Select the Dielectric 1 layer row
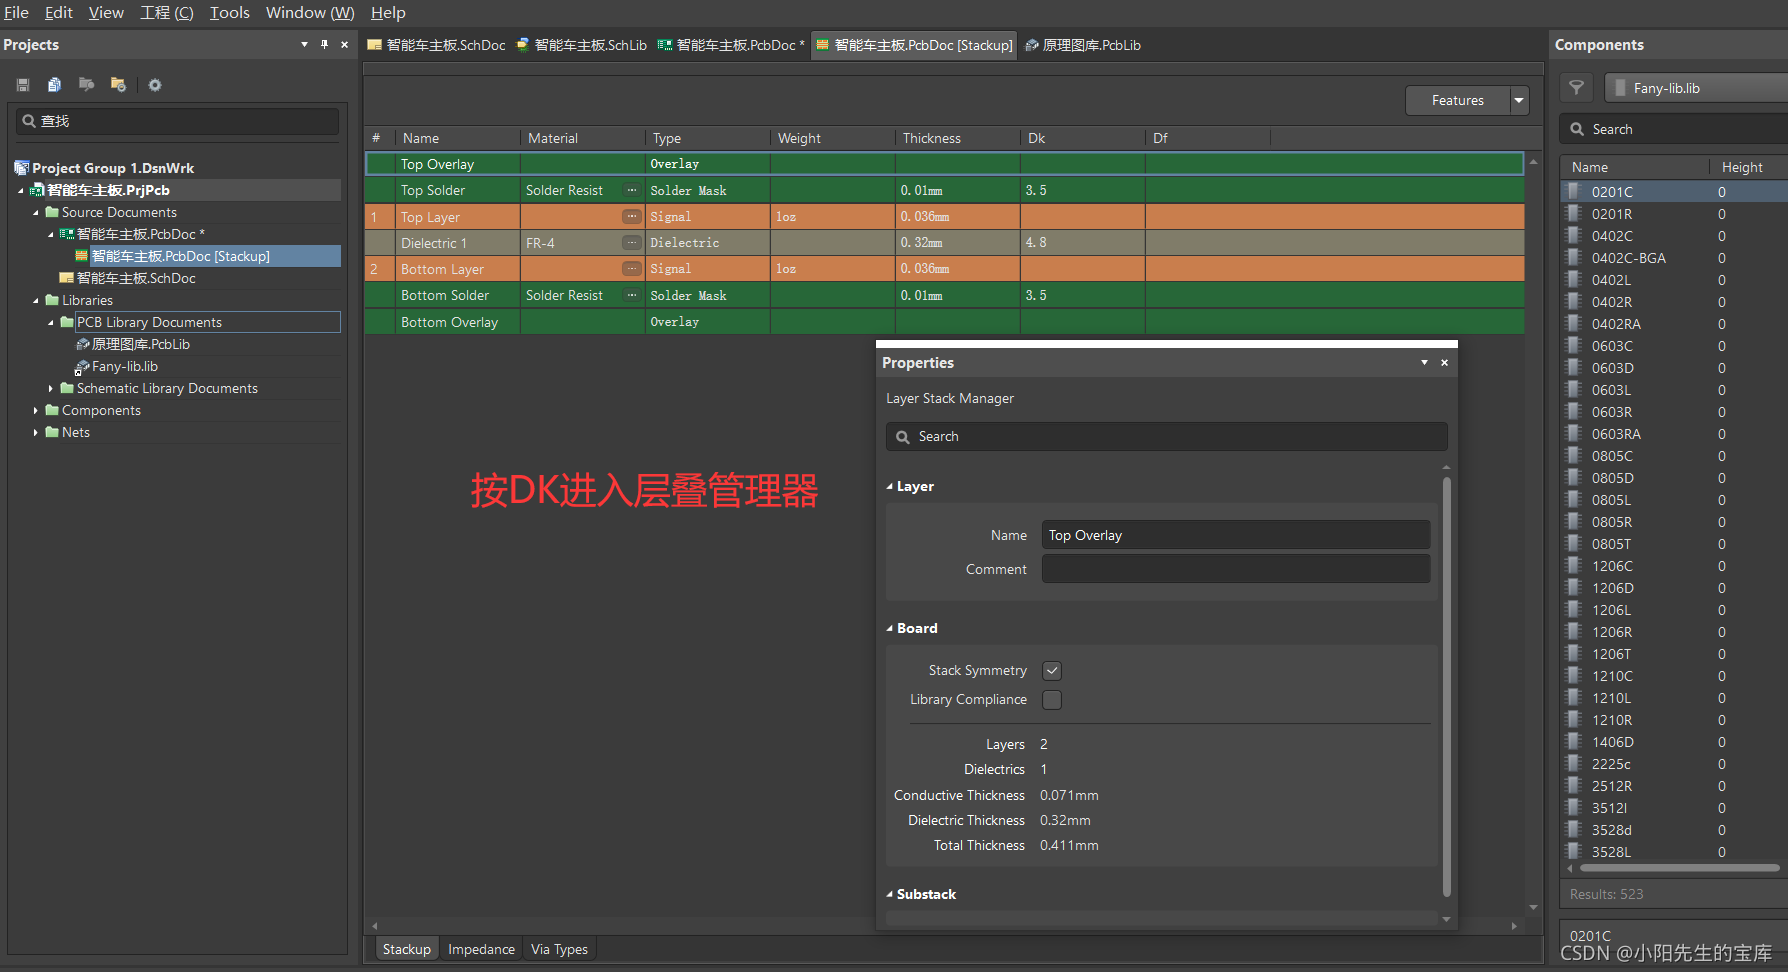This screenshot has width=1788, height=972. pos(945,242)
